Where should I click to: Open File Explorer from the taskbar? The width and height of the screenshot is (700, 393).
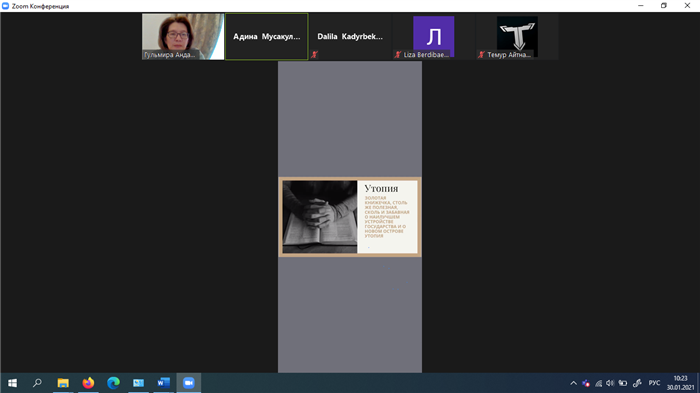point(63,383)
